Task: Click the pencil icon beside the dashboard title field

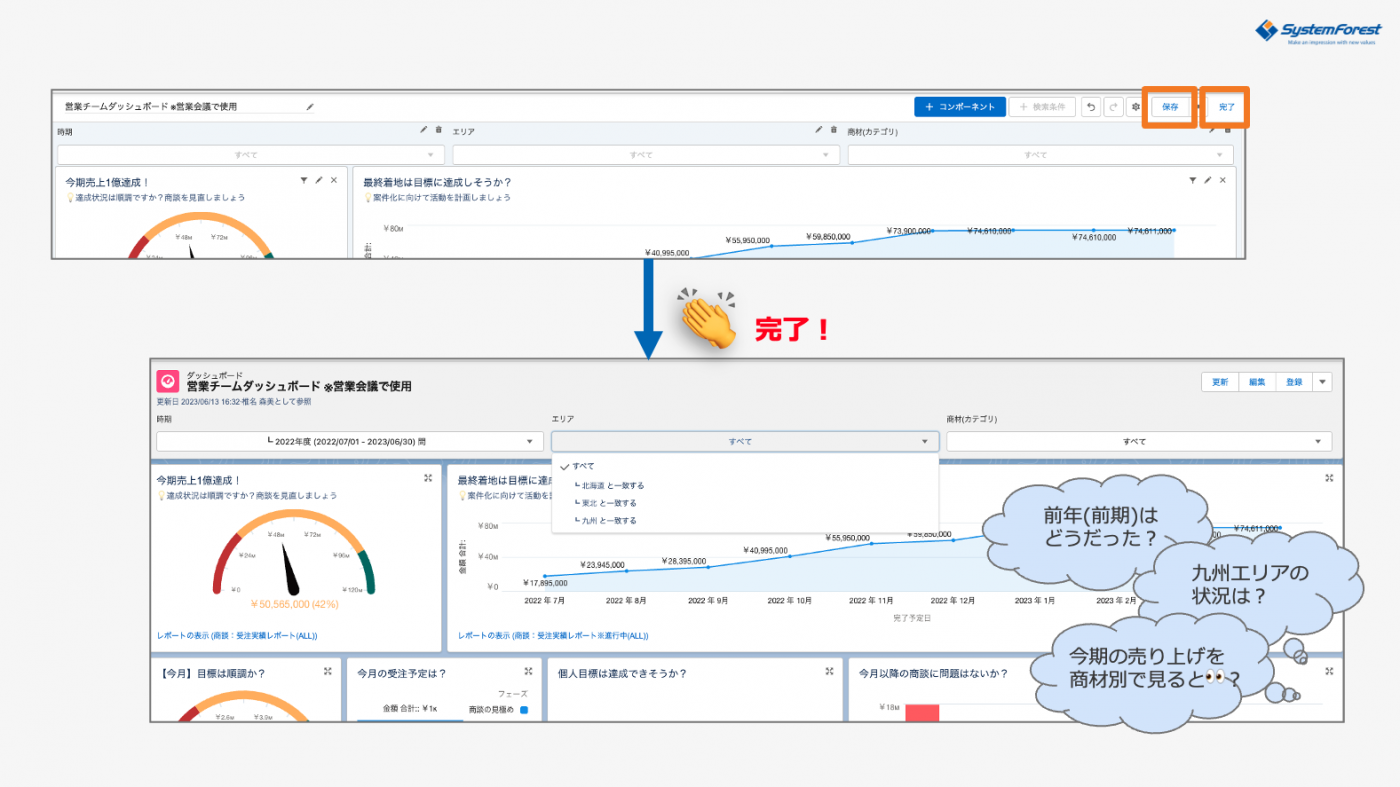Action: pos(310,106)
